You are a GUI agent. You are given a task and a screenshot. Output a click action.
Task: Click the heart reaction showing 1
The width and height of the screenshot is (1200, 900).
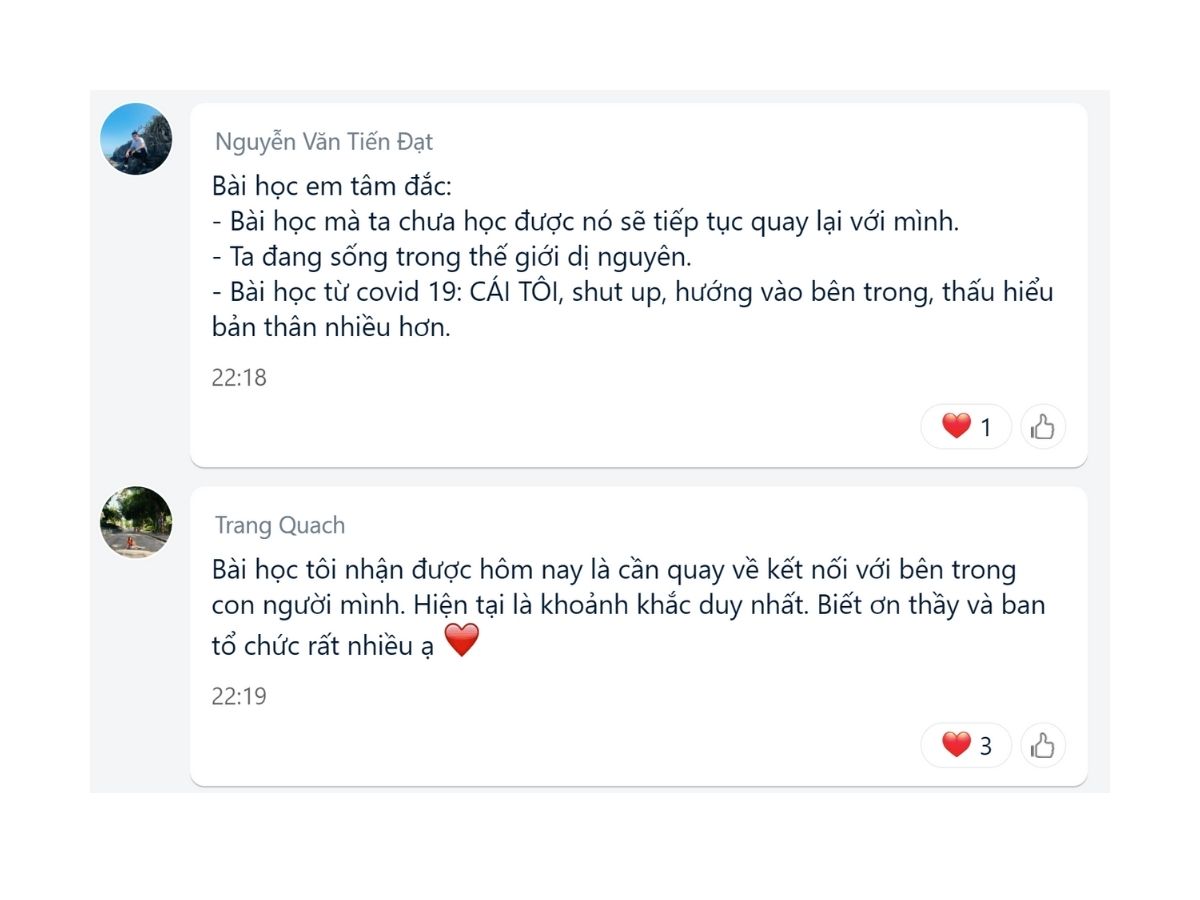click(x=966, y=427)
